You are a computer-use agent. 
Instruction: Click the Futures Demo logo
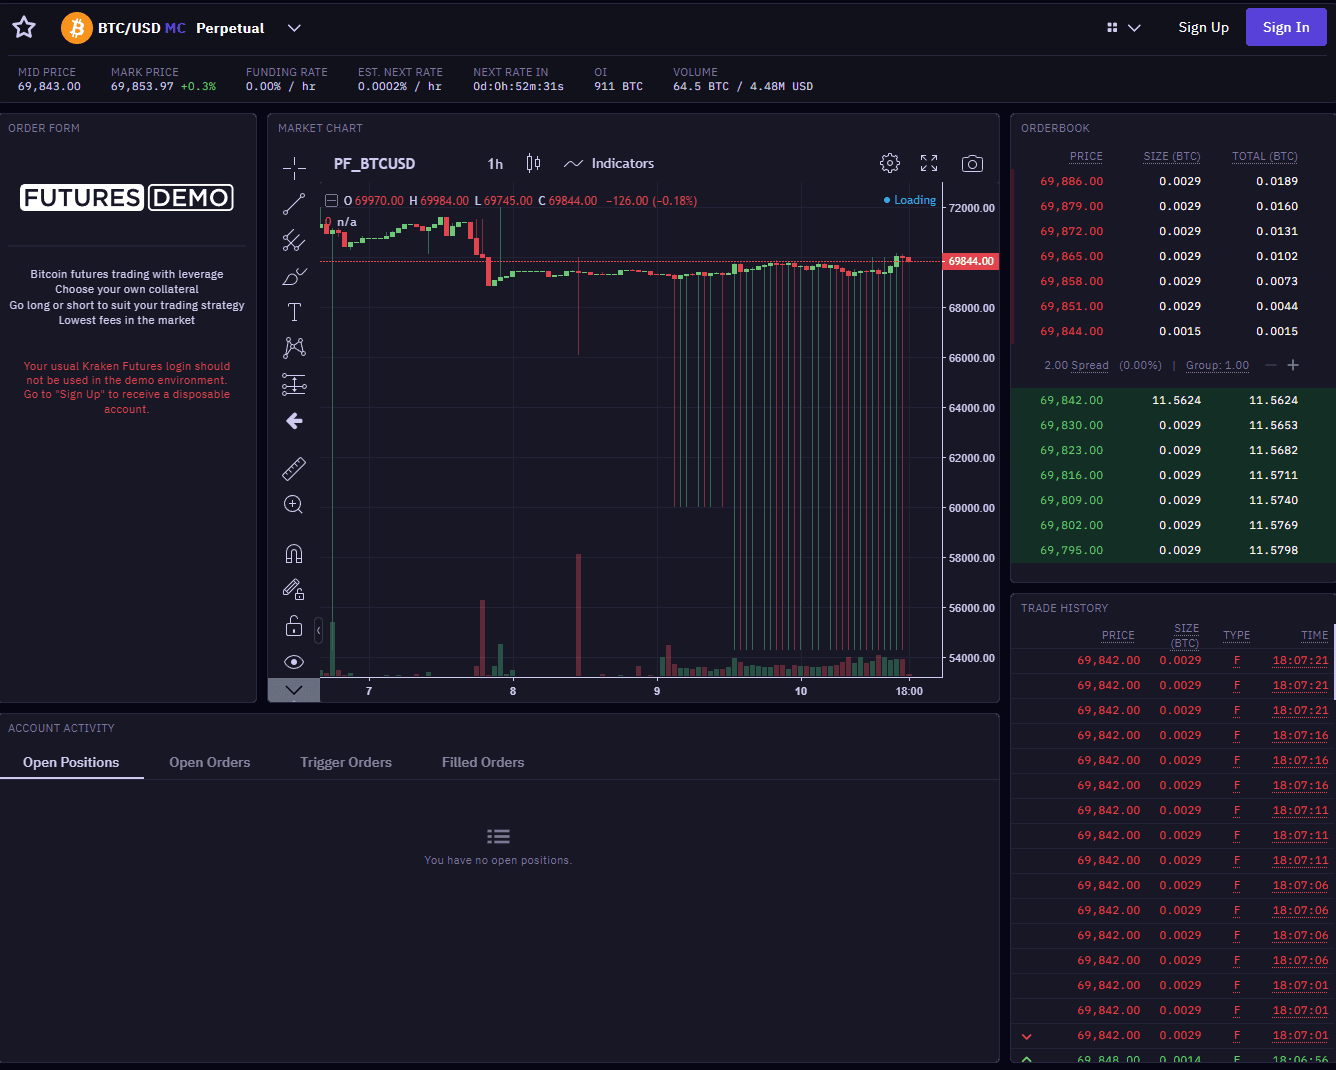click(127, 198)
